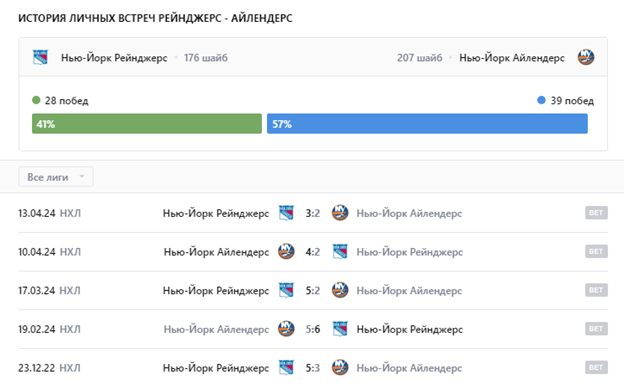Click the Islanders logo in the 13.04.24 row
The width and height of the screenshot is (624, 385).
coord(340,213)
